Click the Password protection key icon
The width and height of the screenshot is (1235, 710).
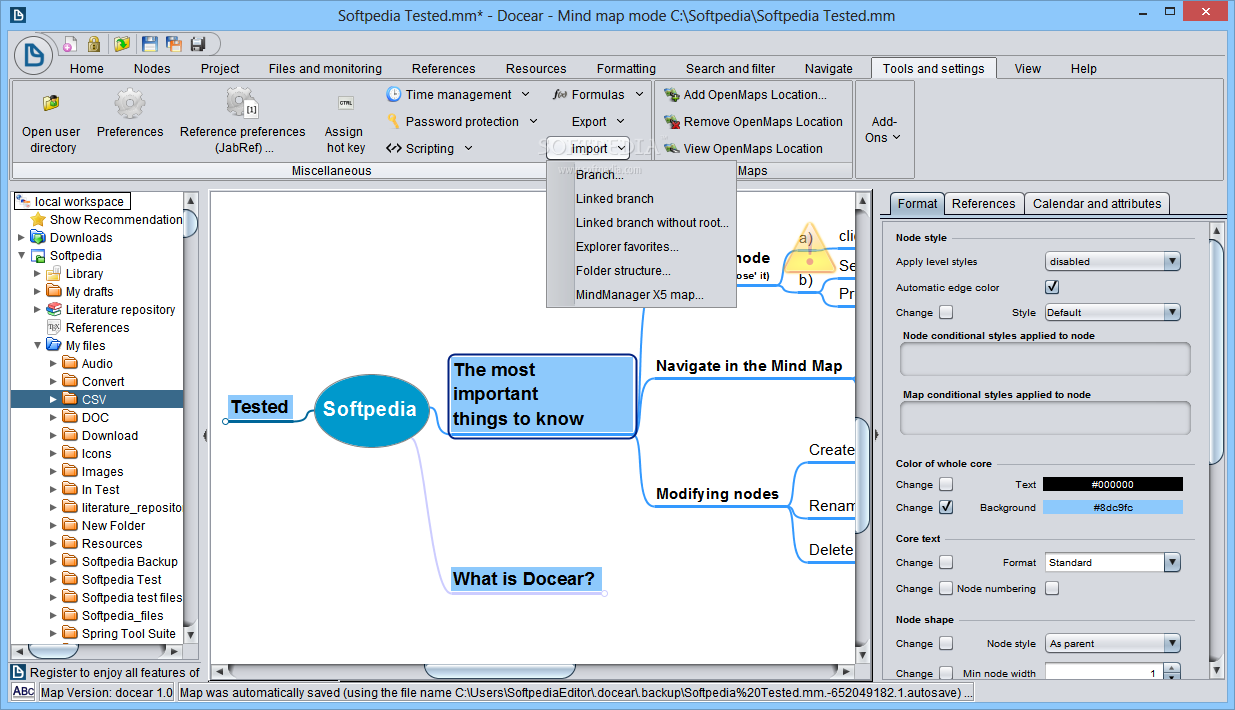click(x=394, y=121)
